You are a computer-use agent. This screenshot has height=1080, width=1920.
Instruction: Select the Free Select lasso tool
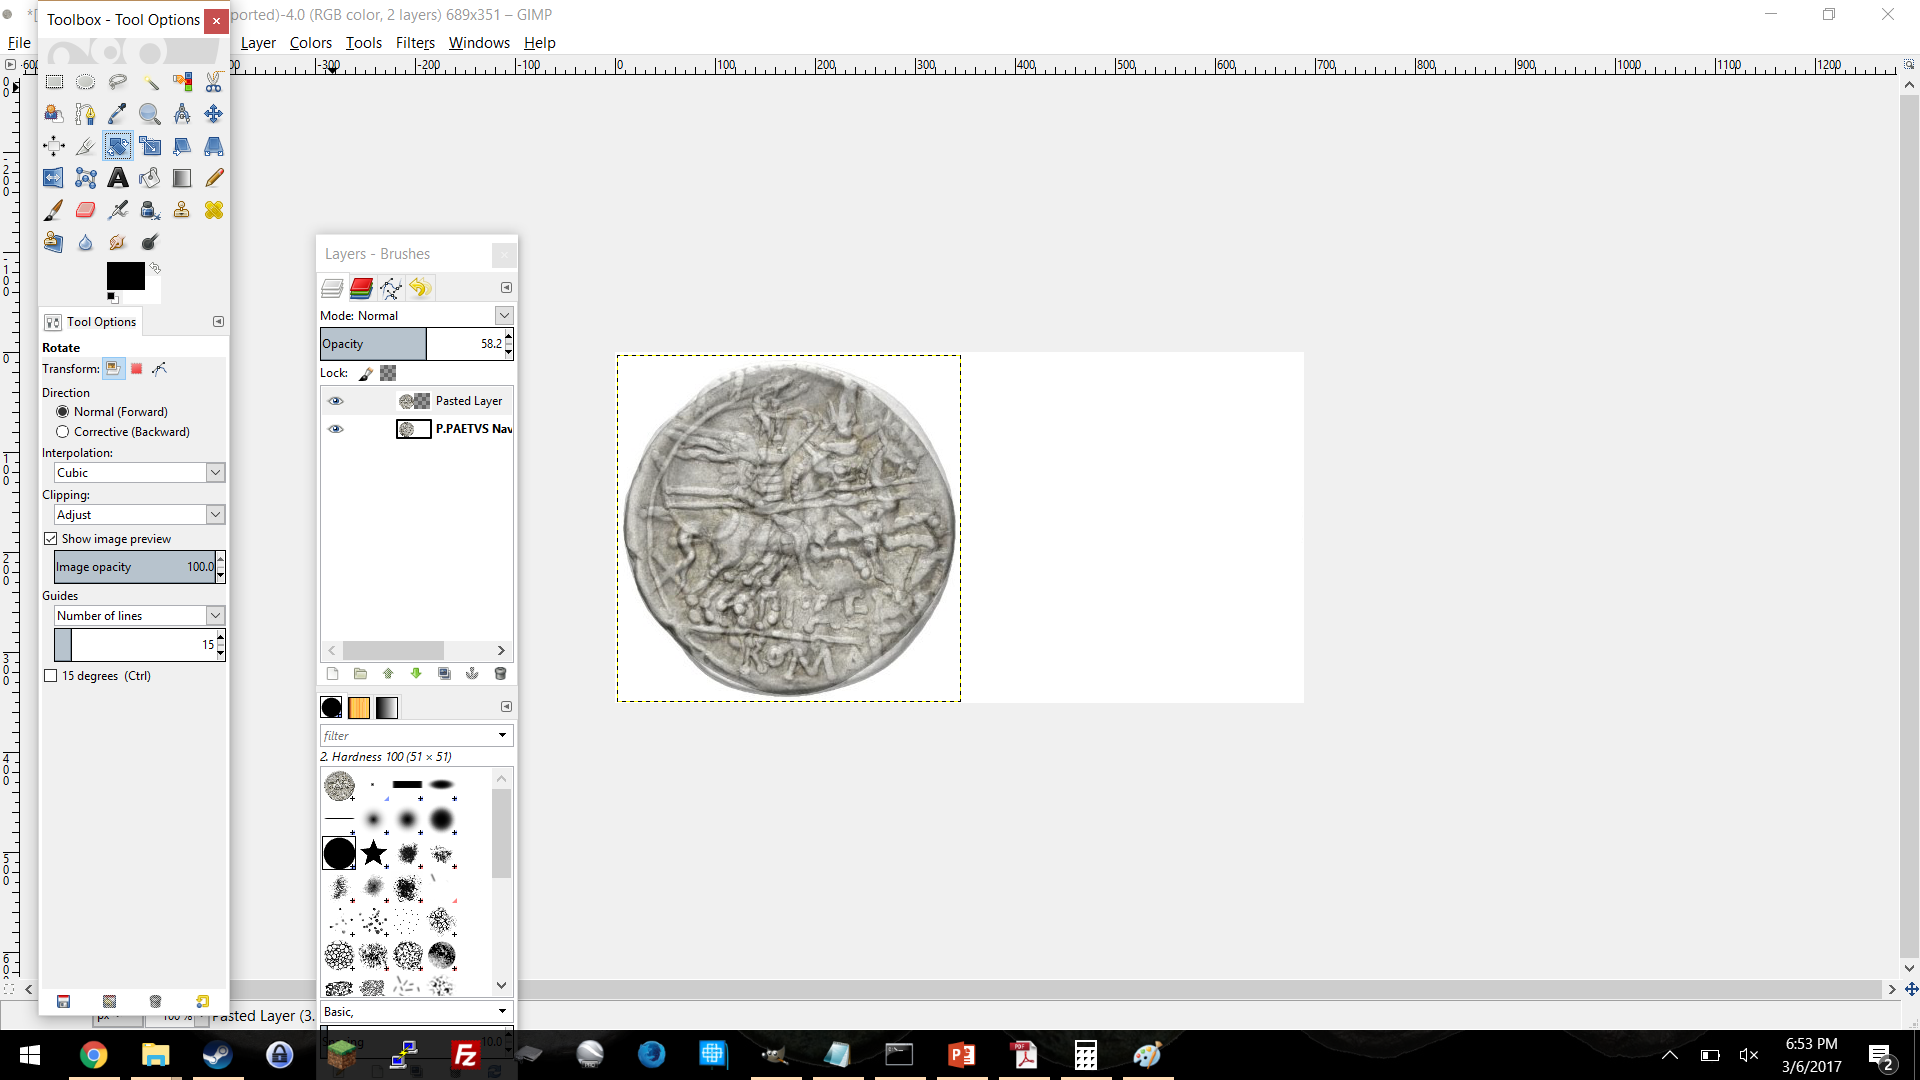118,82
